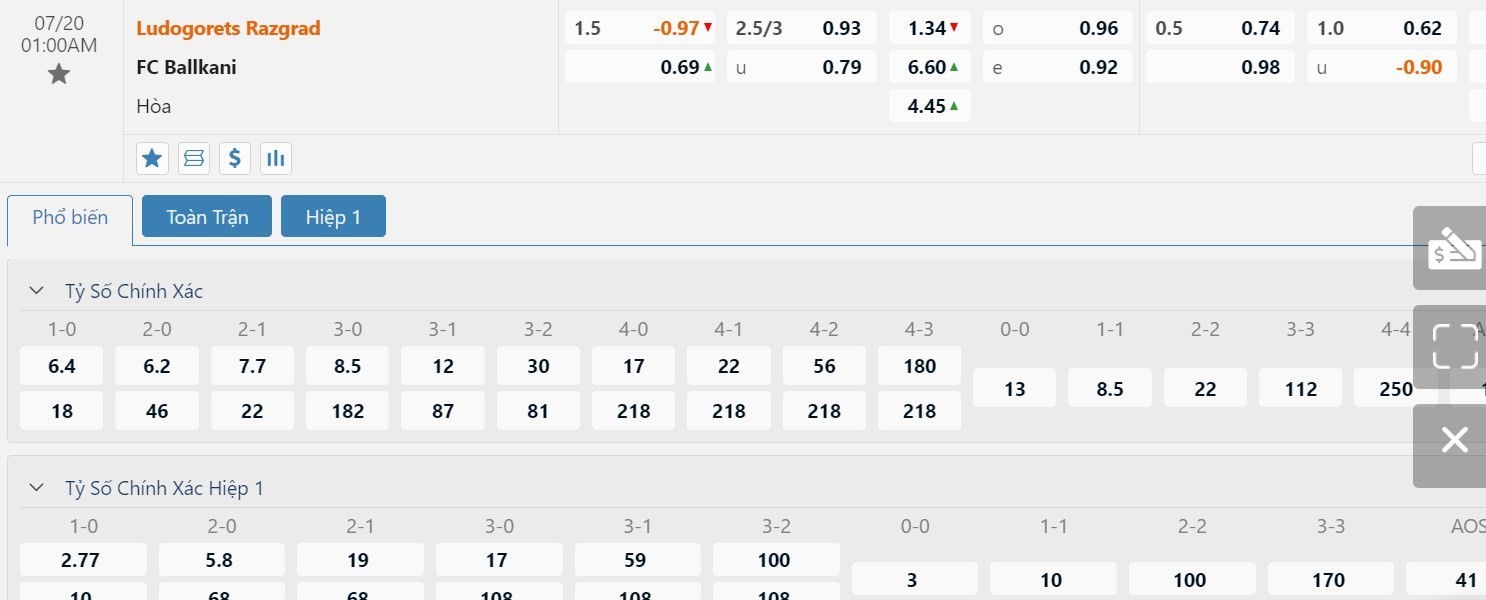Click the X icon on floating panel
Viewport: 1486px width, 600px height.
[1454, 440]
